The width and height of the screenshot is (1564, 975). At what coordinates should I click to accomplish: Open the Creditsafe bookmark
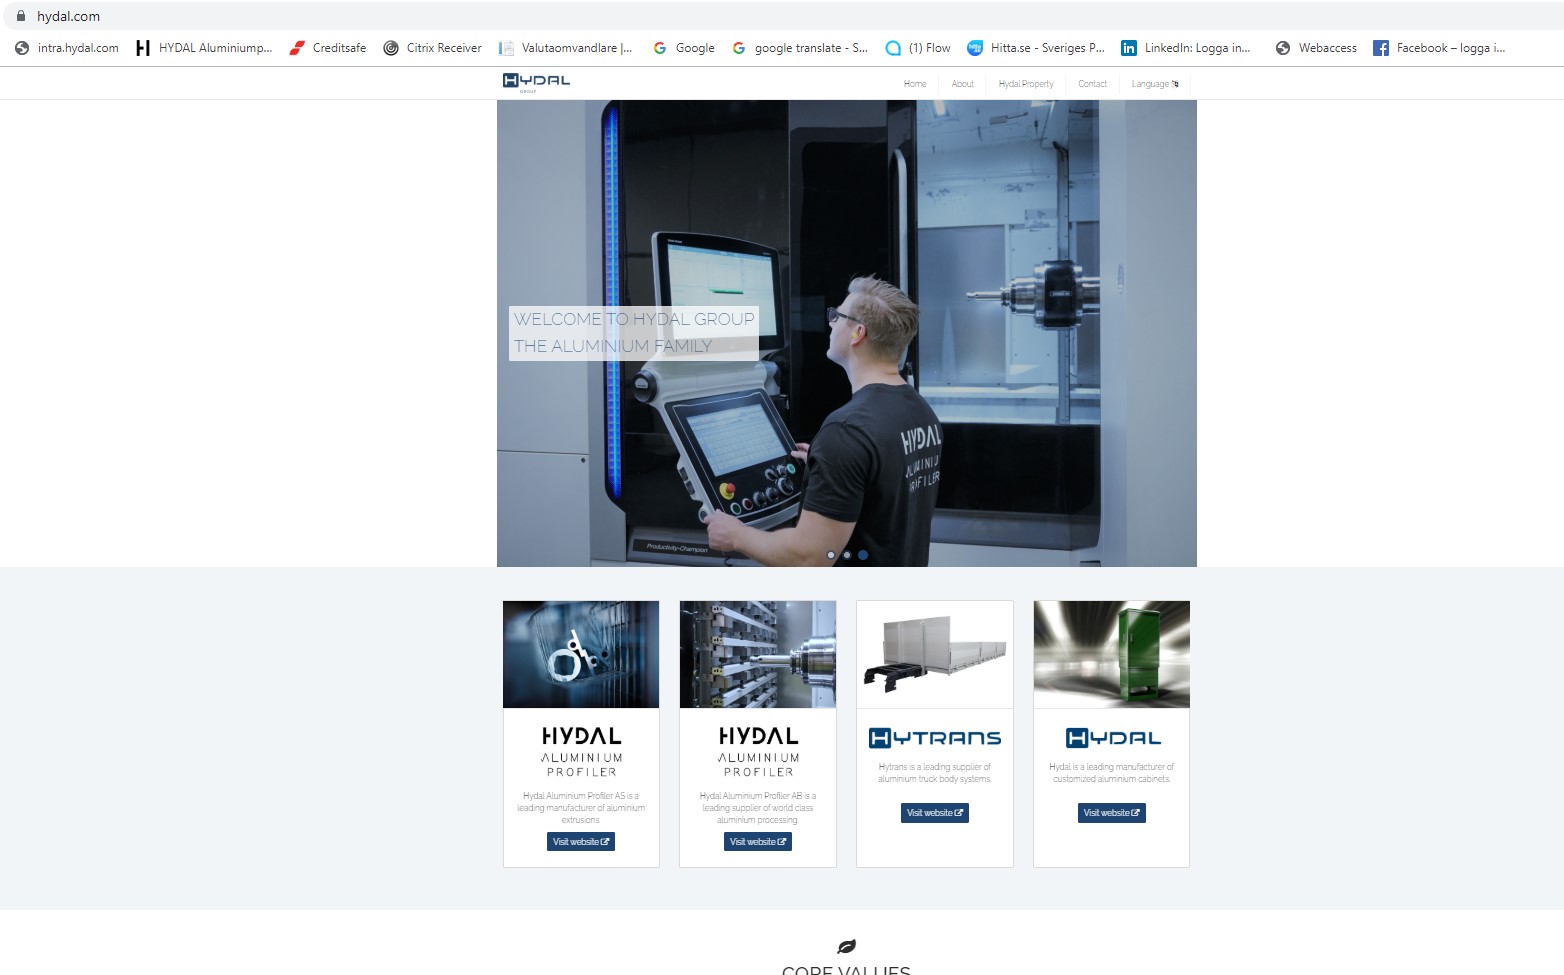pyautogui.click(x=328, y=48)
